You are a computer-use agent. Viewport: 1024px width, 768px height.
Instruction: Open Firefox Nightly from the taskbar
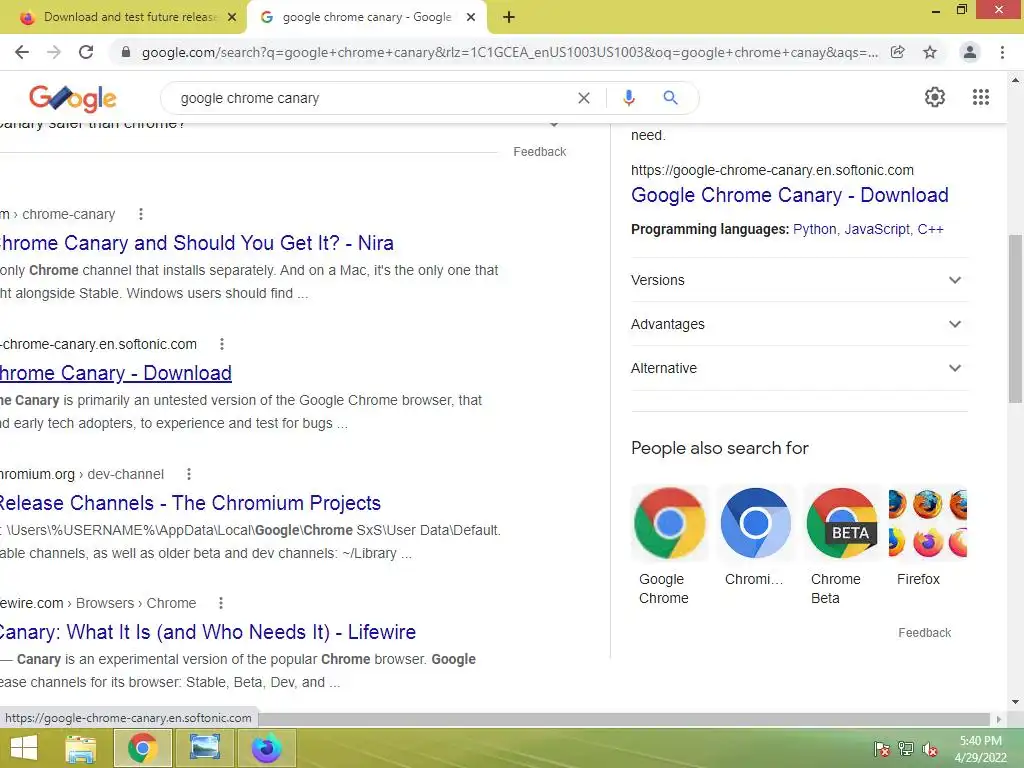pyautogui.click(x=266, y=748)
